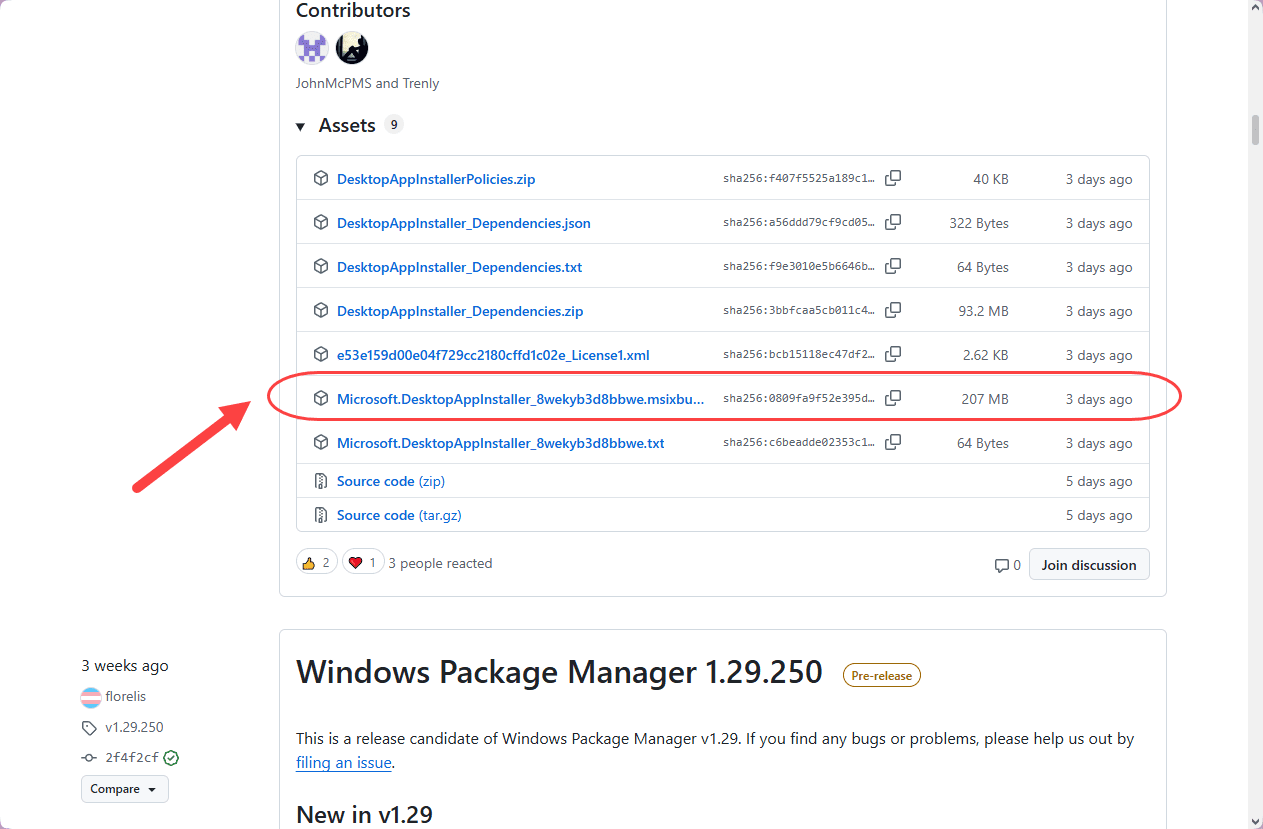Toggle the thumbs up reaction
The height and width of the screenshot is (829, 1263).
(316, 563)
